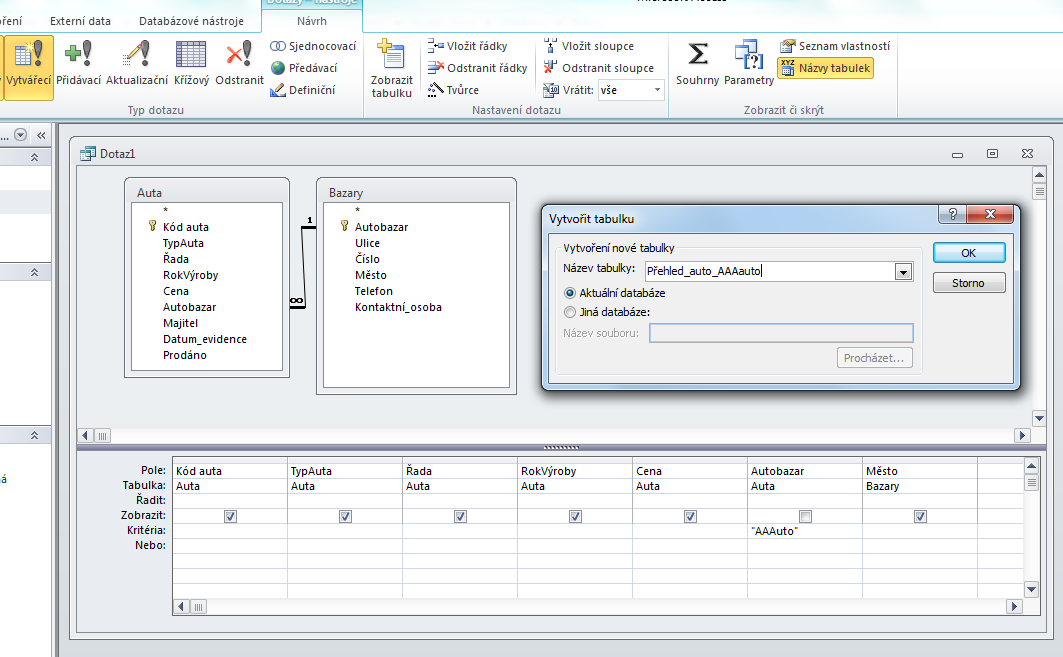Collapse the first navigation pane group
The height and width of the screenshot is (657, 1063).
click(34, 157)
